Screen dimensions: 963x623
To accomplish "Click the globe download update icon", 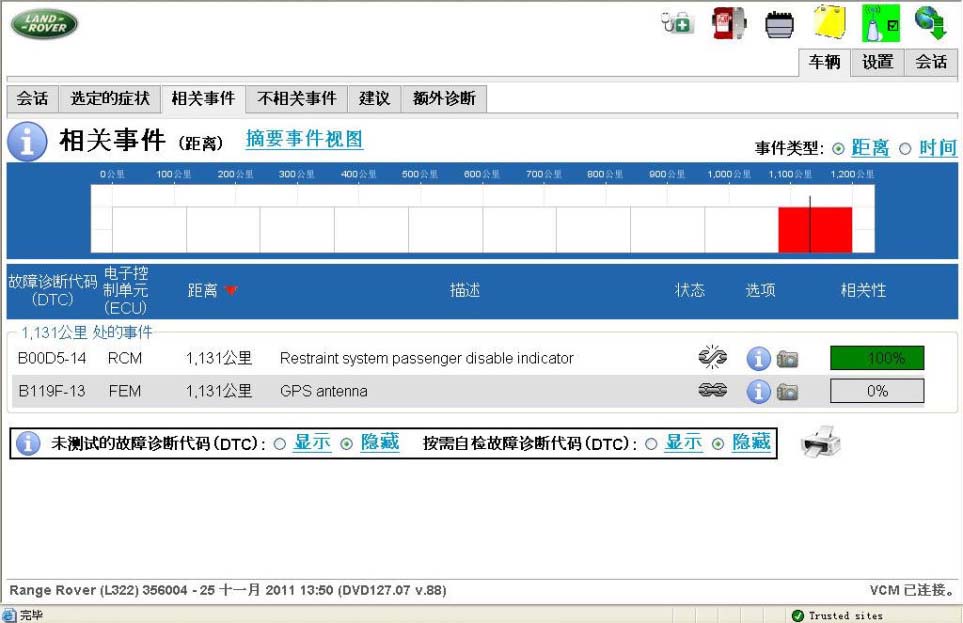I will point(930,23).
